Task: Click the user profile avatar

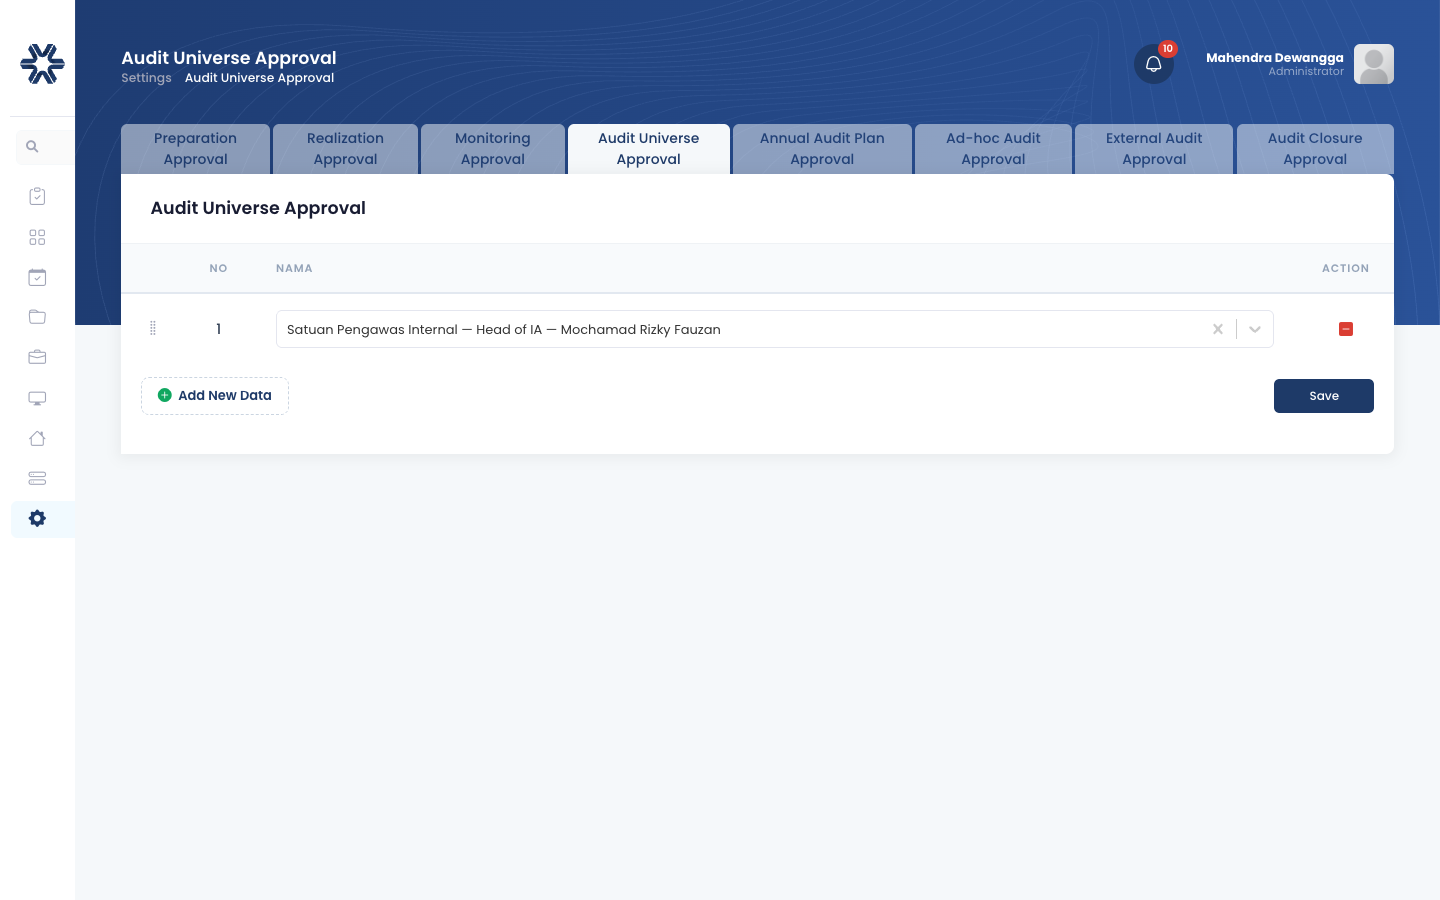Action: click(1374, 64)
